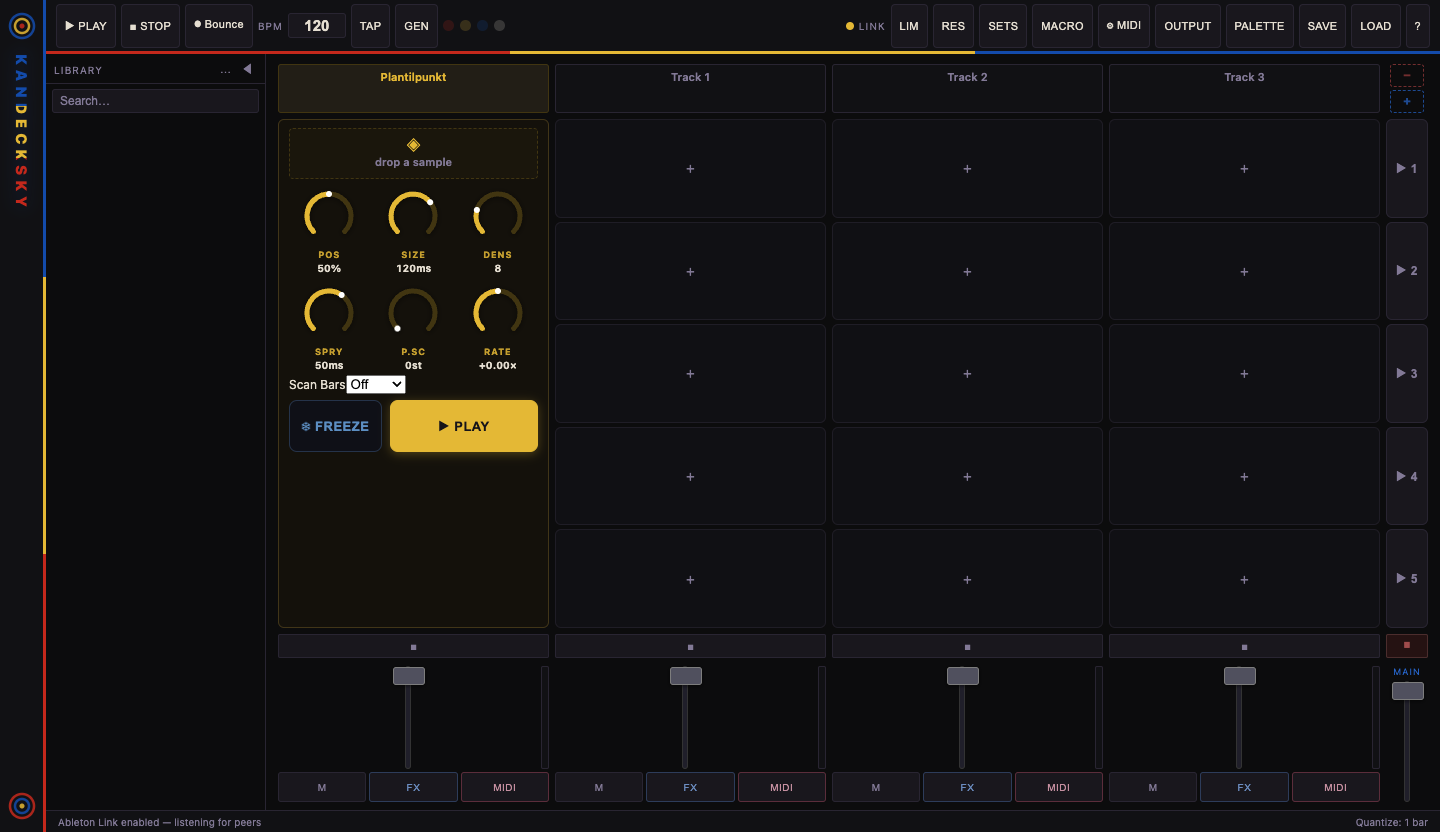Click the concentric-circle icon at sidebar bottom
1440x832 pixels.
(22, 805)
